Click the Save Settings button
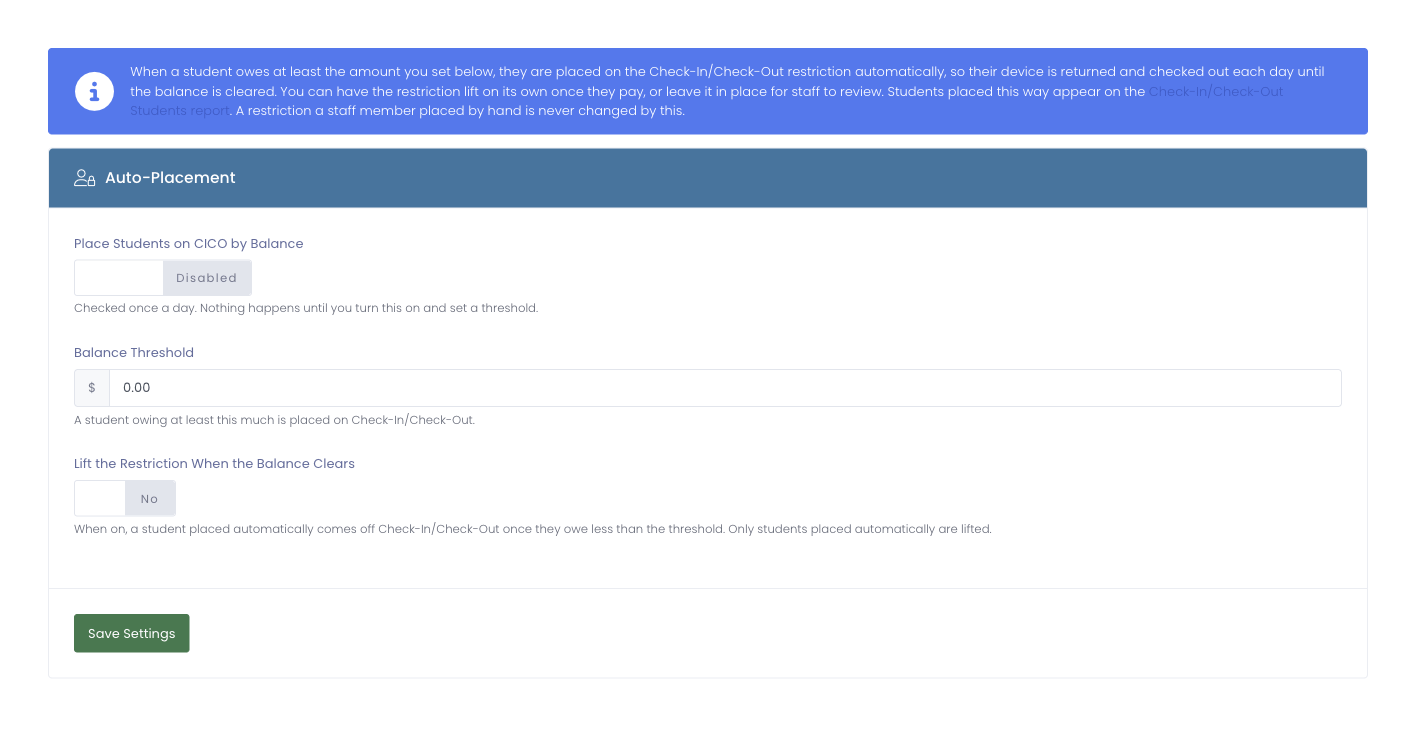The height and width of the screenshot is (747, 1416). (x=132, y=633)
